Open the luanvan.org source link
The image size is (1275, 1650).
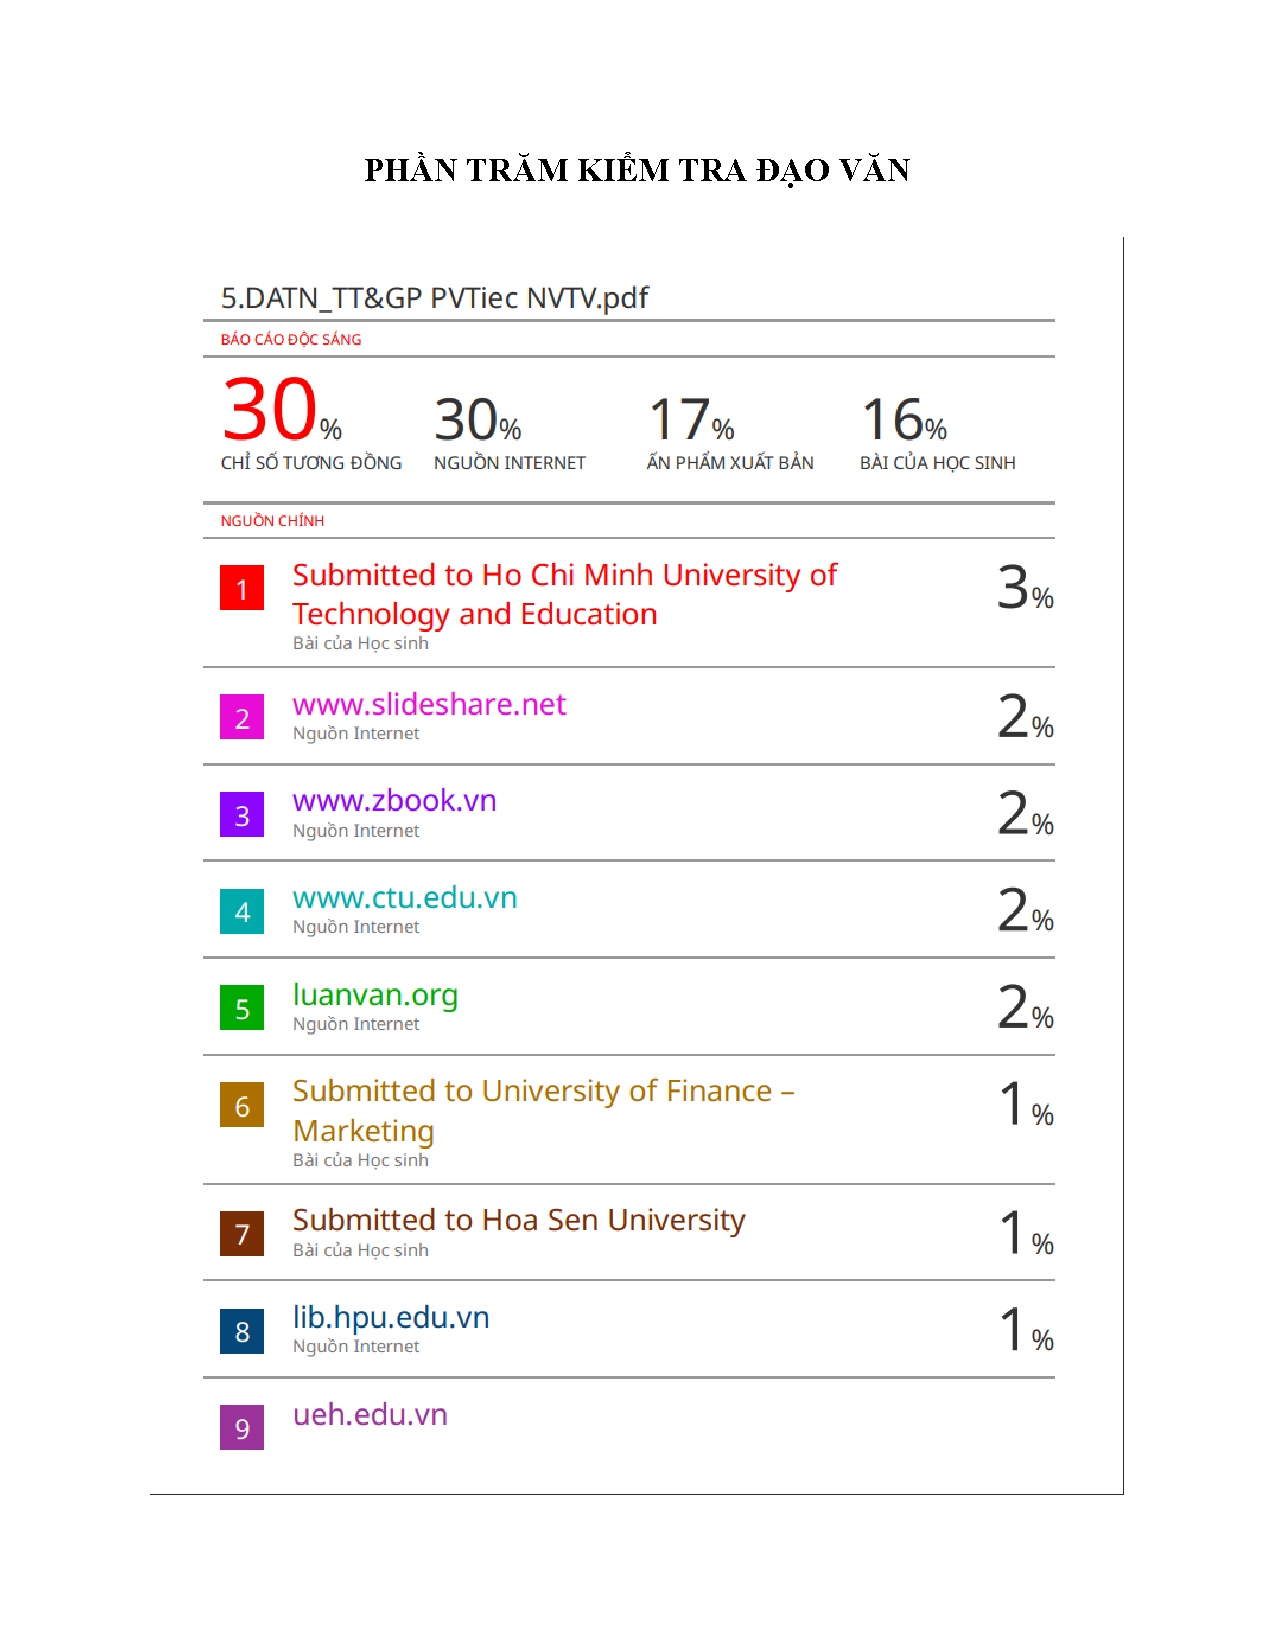coord(375,995)
